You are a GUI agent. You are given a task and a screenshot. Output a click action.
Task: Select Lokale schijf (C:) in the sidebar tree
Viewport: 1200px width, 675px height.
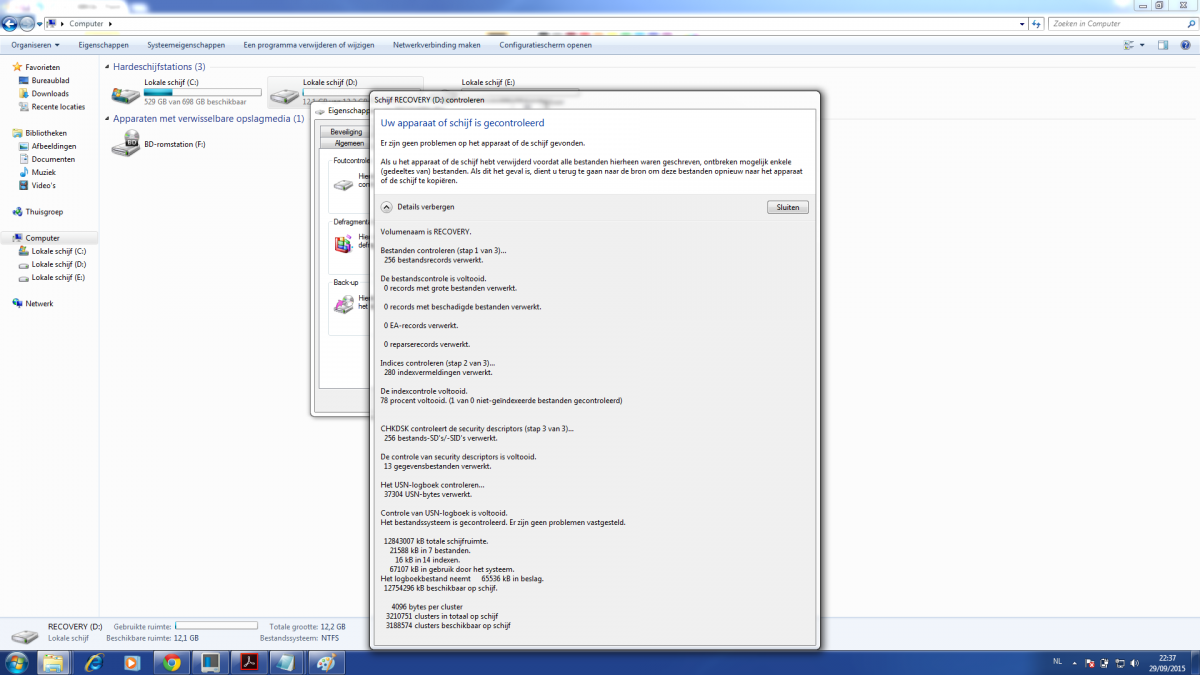tap(58, 251)
